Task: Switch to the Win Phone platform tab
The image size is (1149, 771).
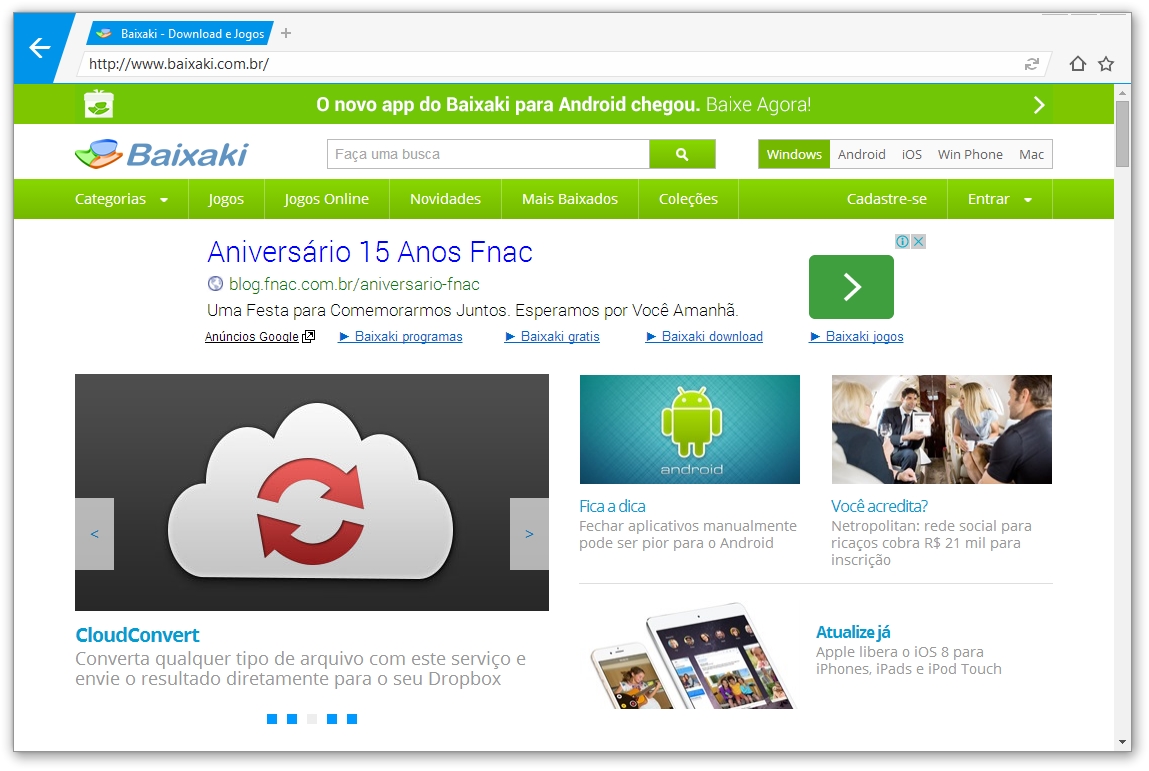Action: [x=970, y=154]
